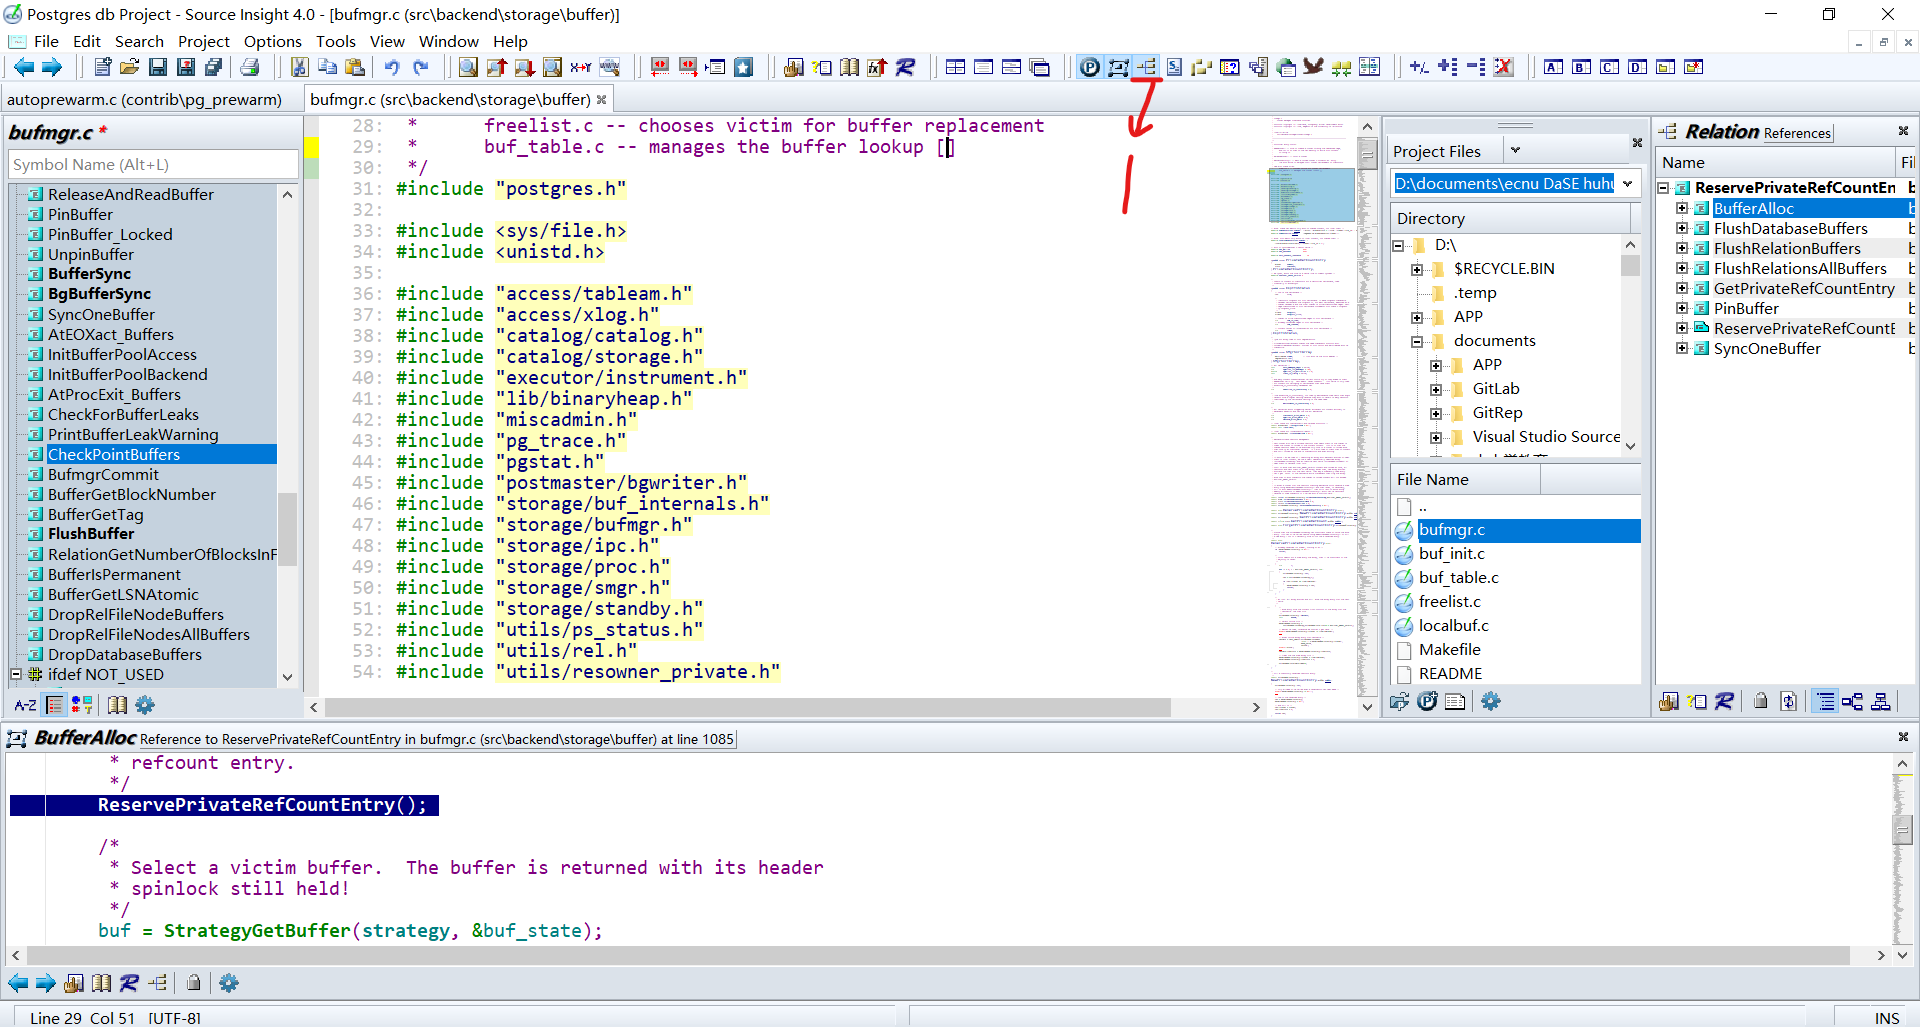Open the Search menu
The width and height of the screenshot is (1920, 1027).
(x=139, y=41)
